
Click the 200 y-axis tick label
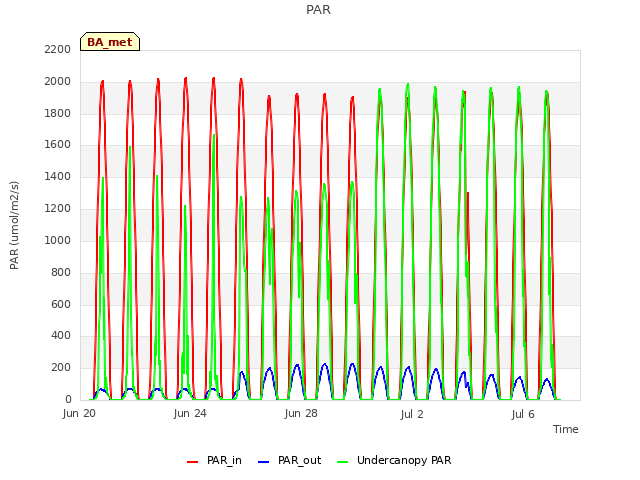coord(61,368)
